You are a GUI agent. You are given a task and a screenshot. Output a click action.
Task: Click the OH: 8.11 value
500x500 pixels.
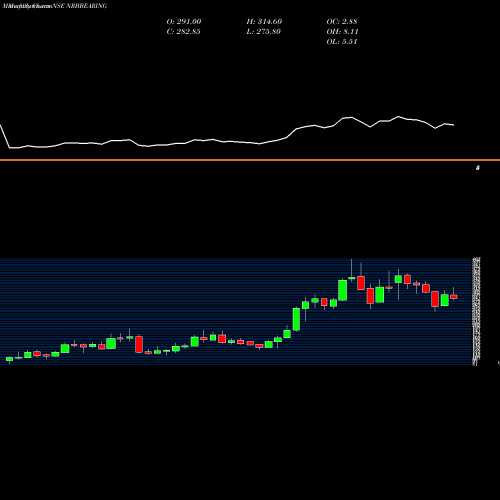[342, 32]
